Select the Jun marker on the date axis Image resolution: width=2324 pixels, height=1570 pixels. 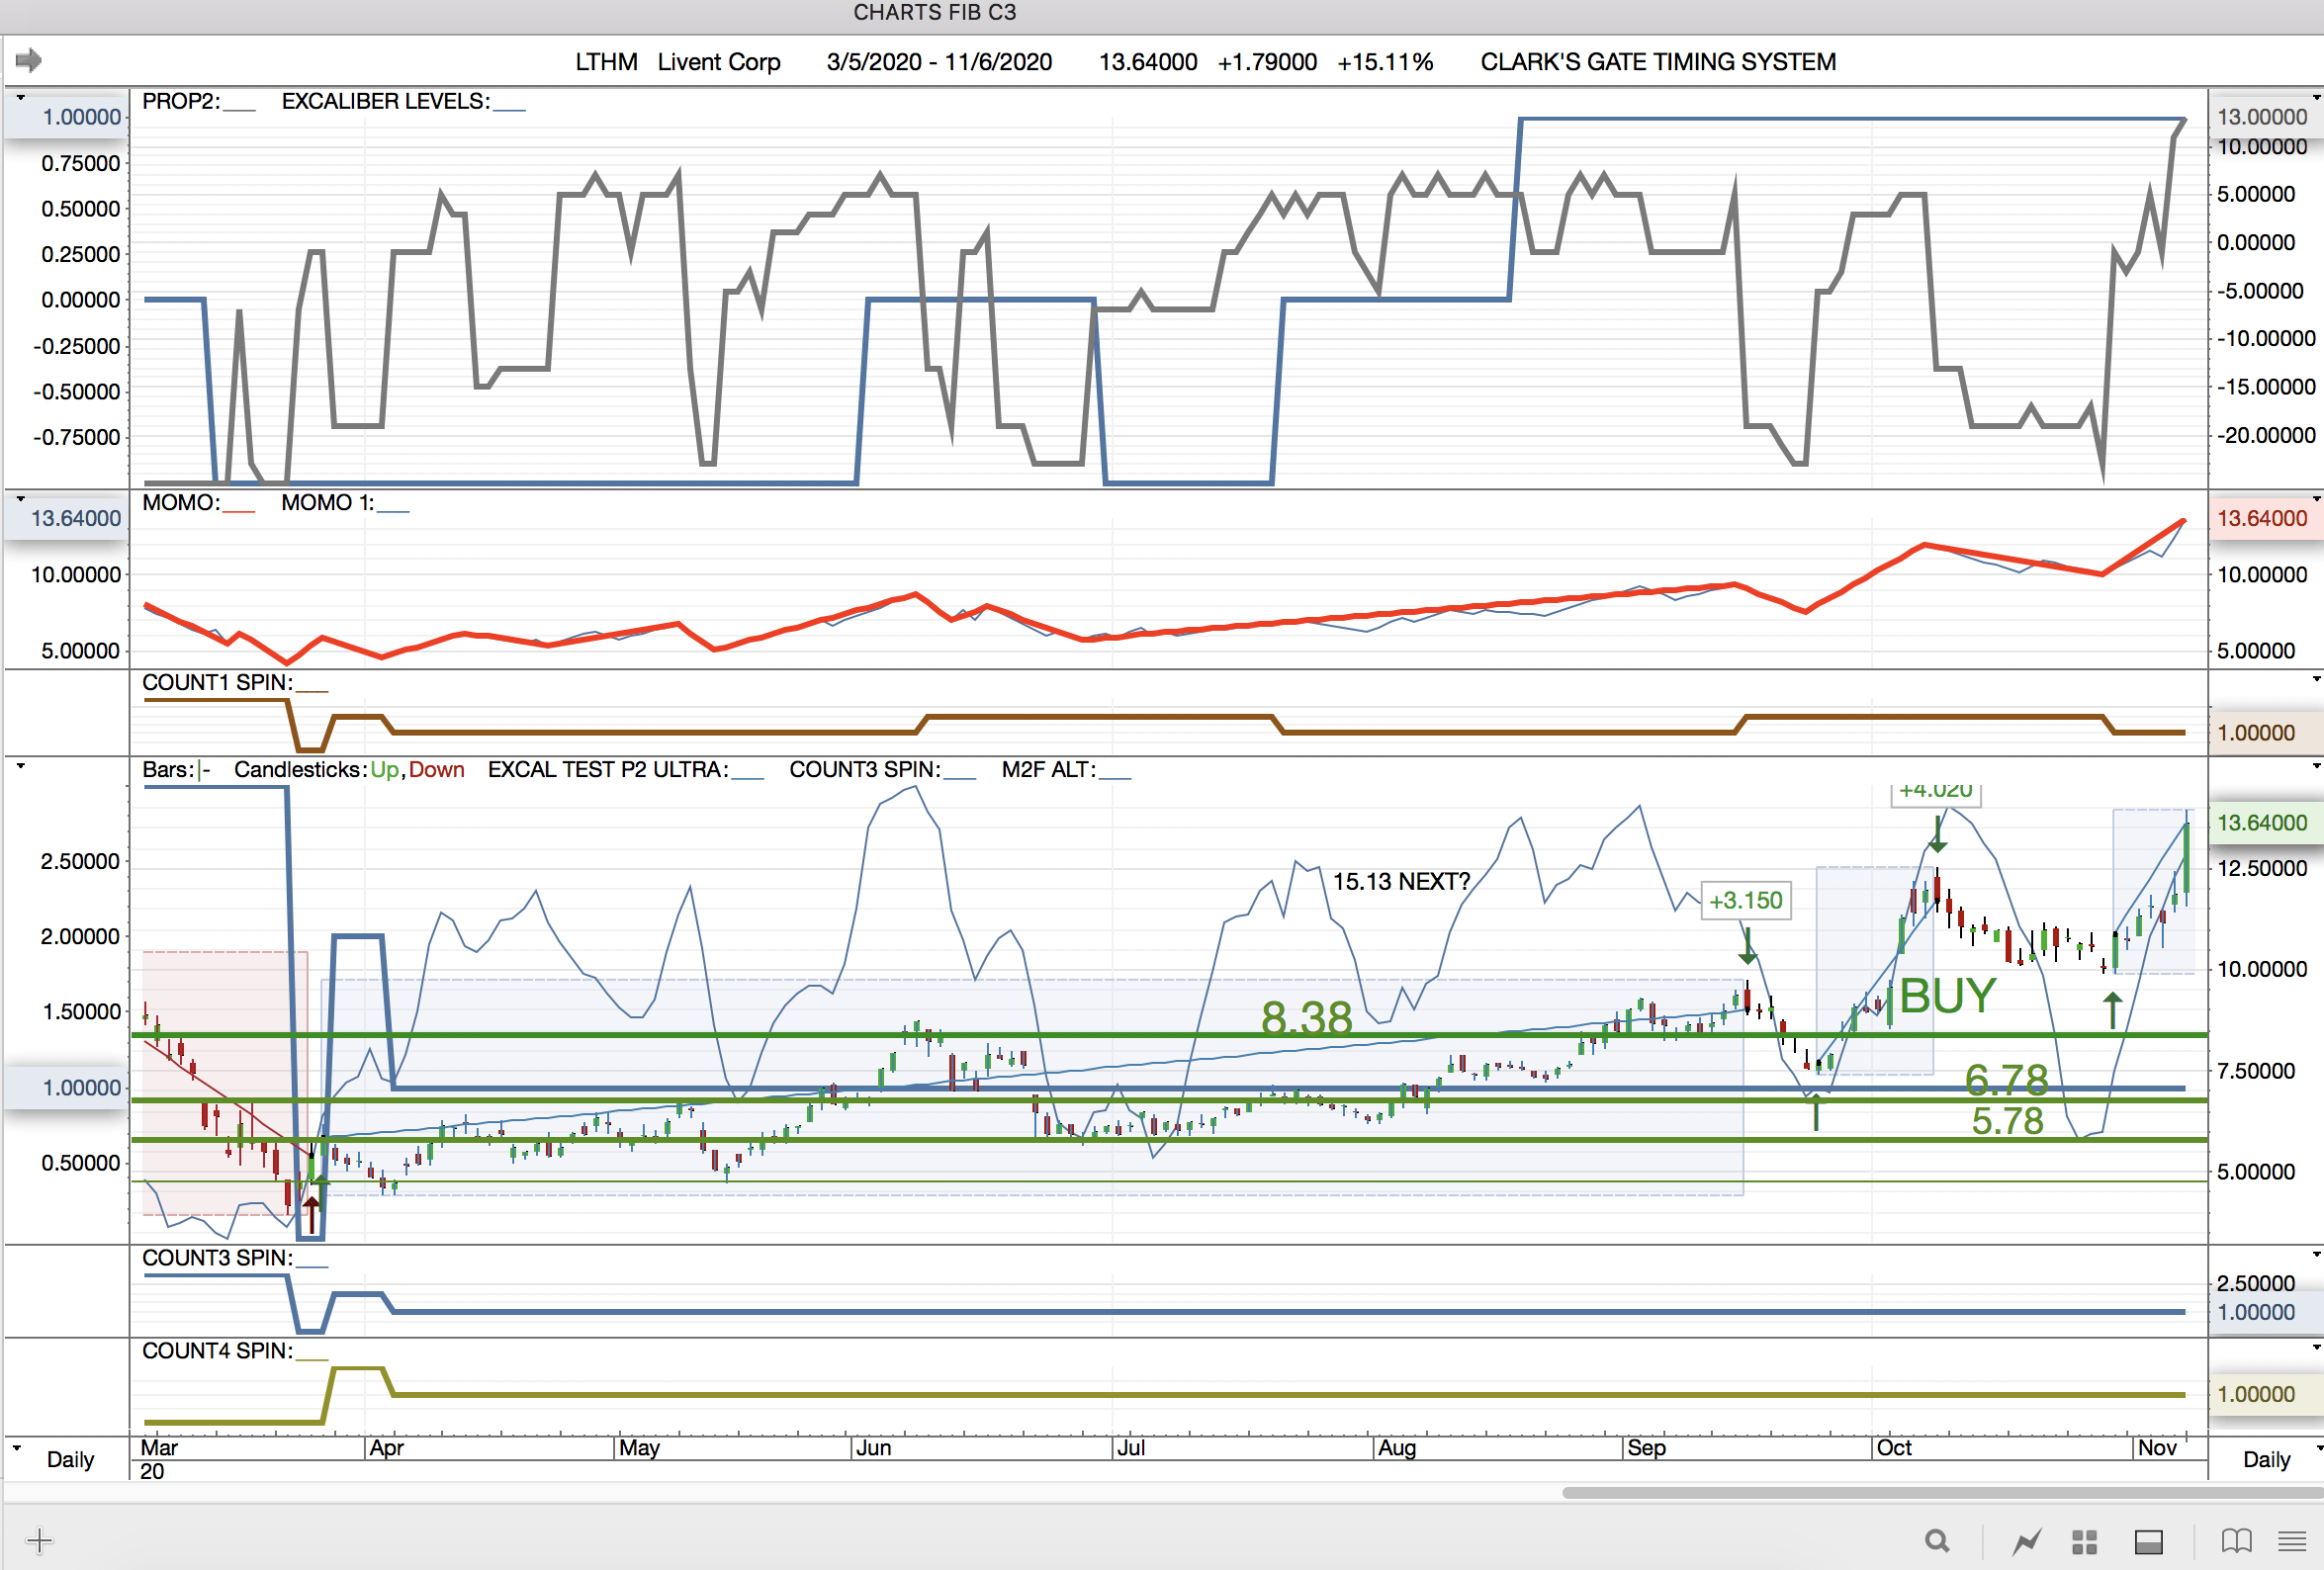(x=873, y=1448)
